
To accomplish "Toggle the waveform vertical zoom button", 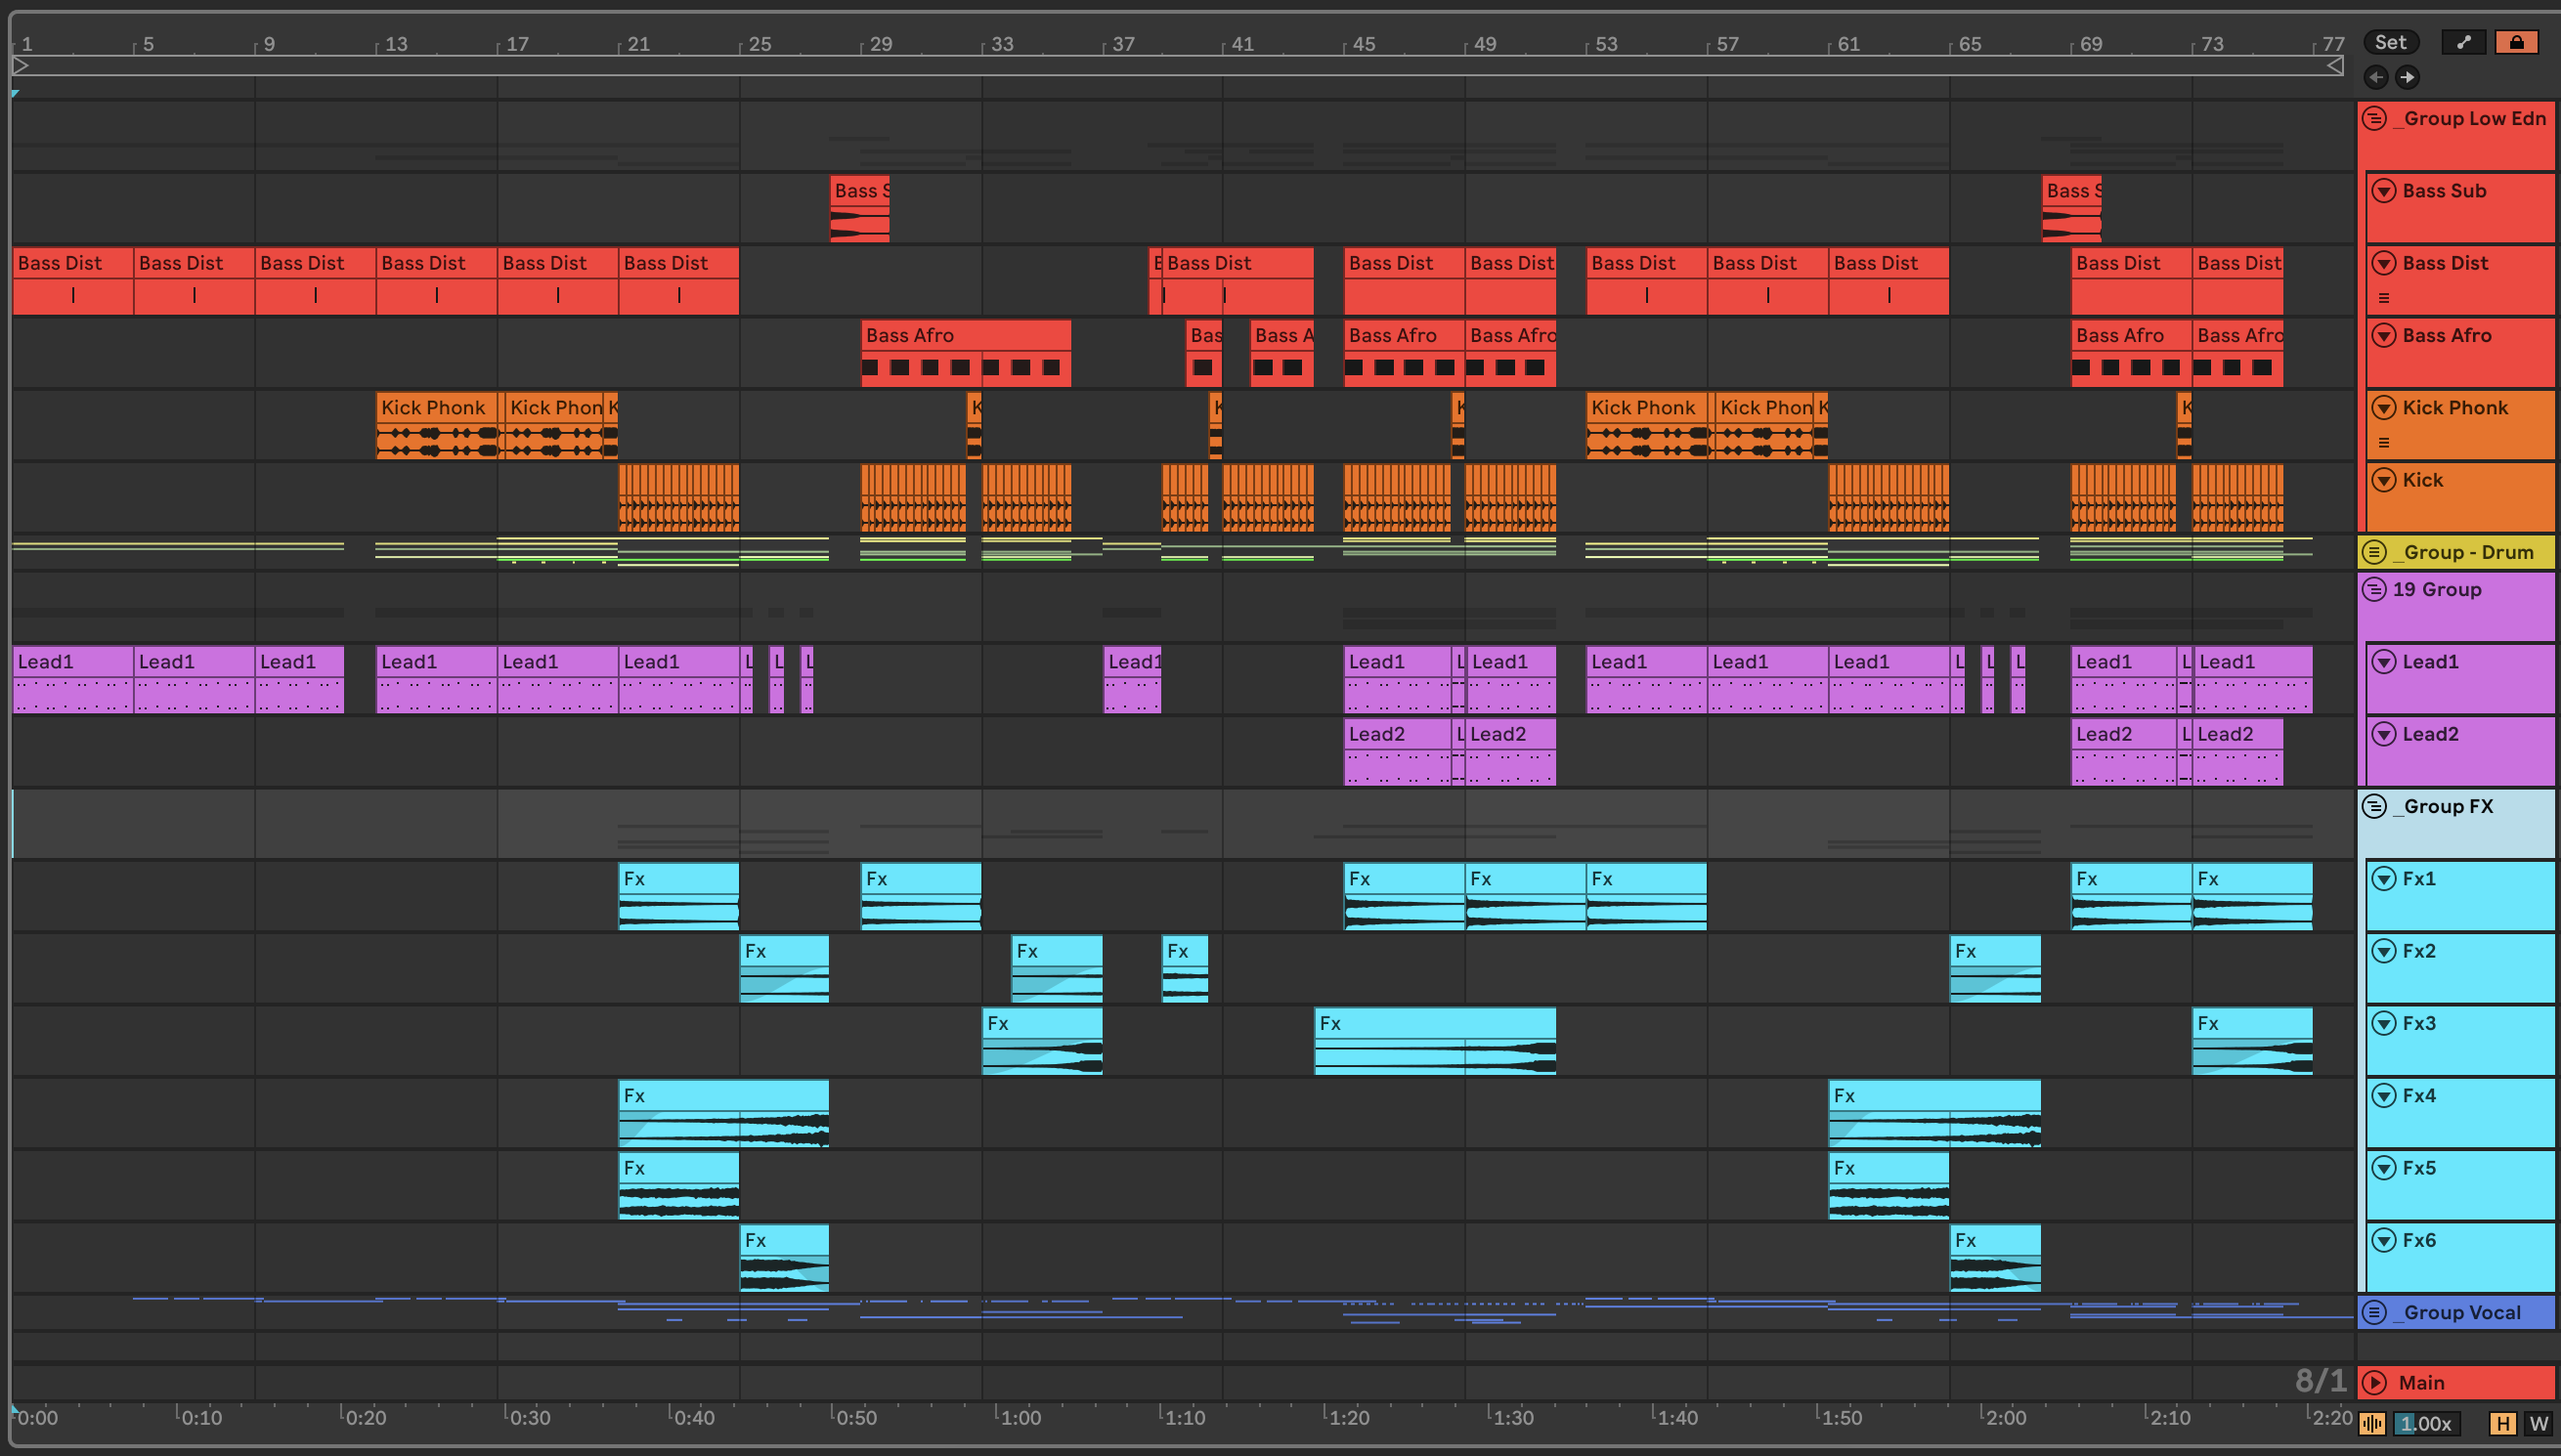I will (2372, 1423).
